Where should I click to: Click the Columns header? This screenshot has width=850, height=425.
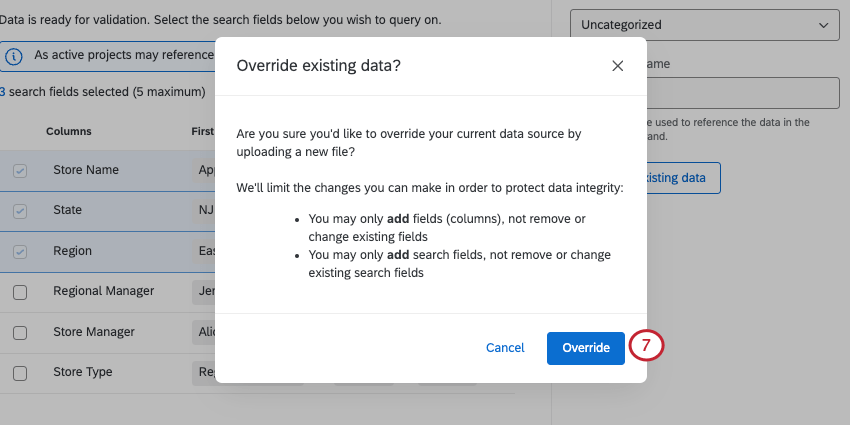68,131
